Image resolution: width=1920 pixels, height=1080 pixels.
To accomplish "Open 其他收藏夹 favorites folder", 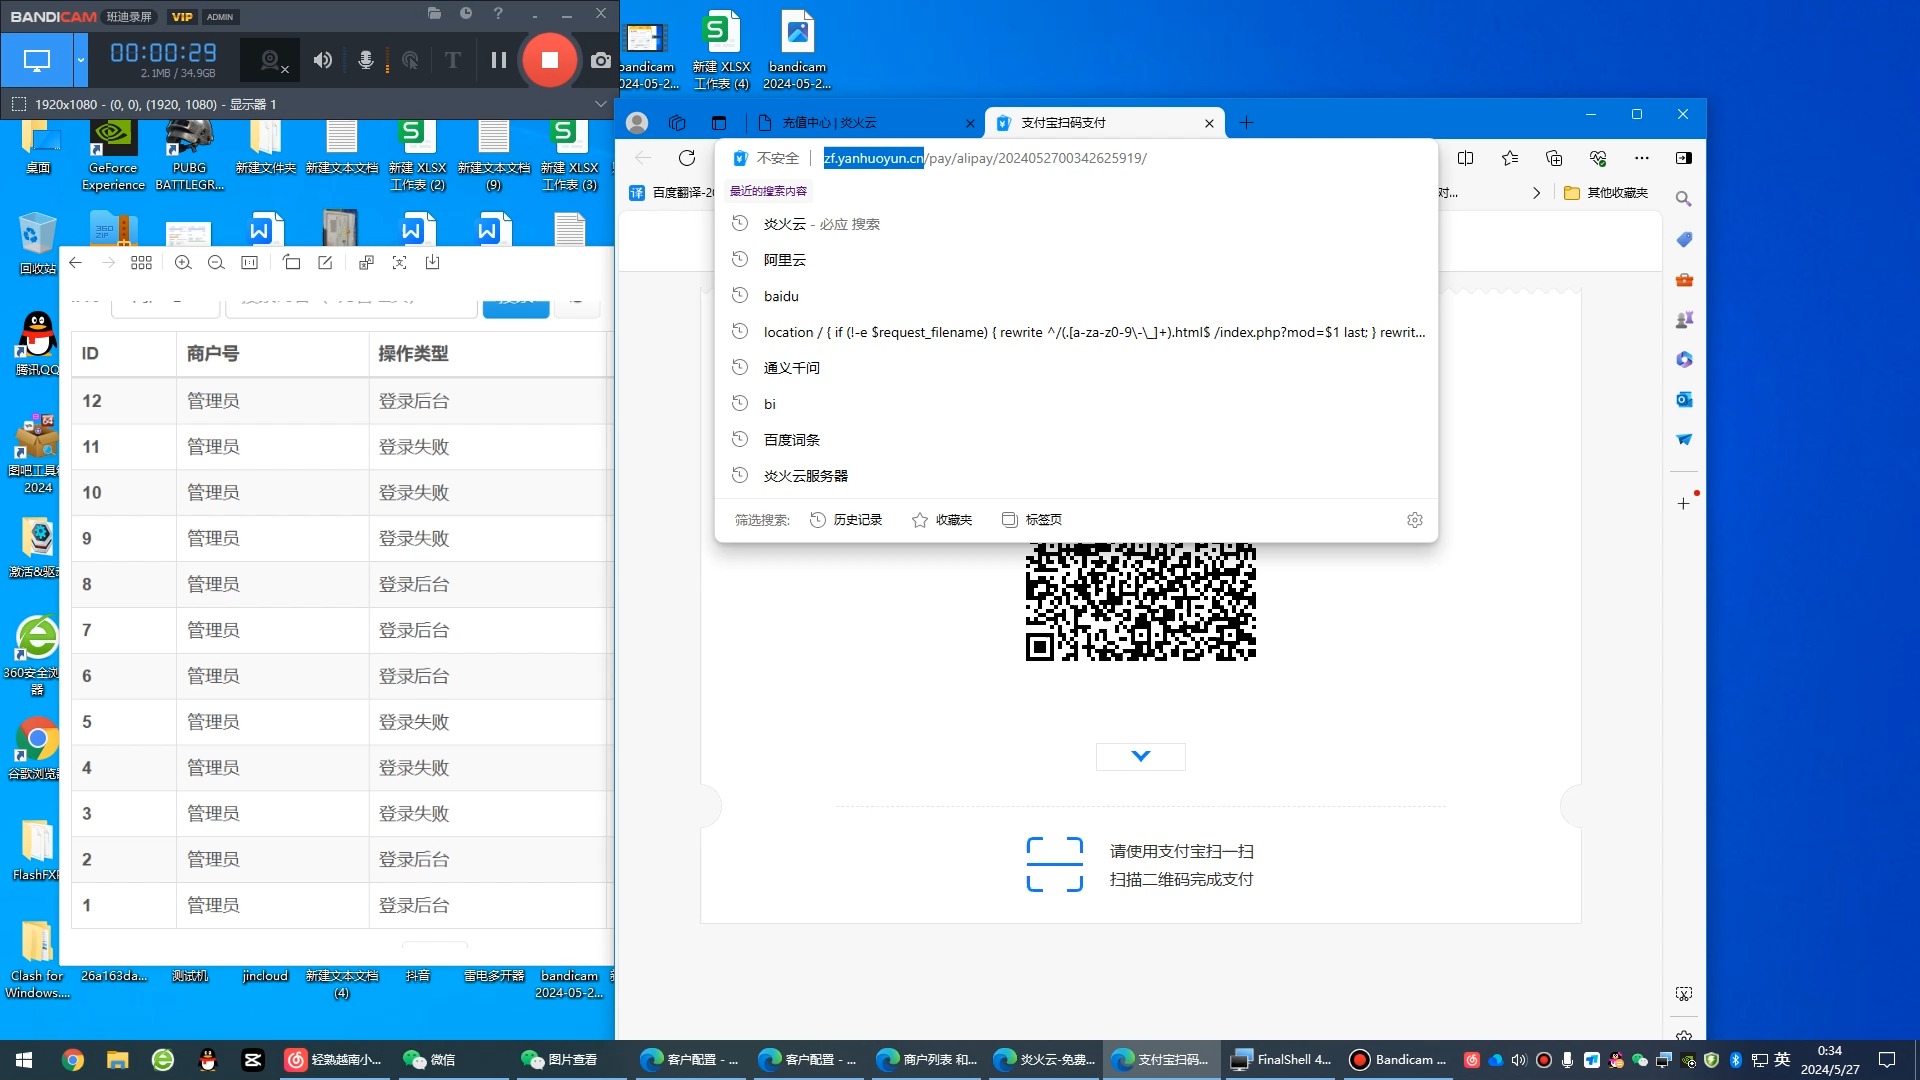I will (1606, 193).
